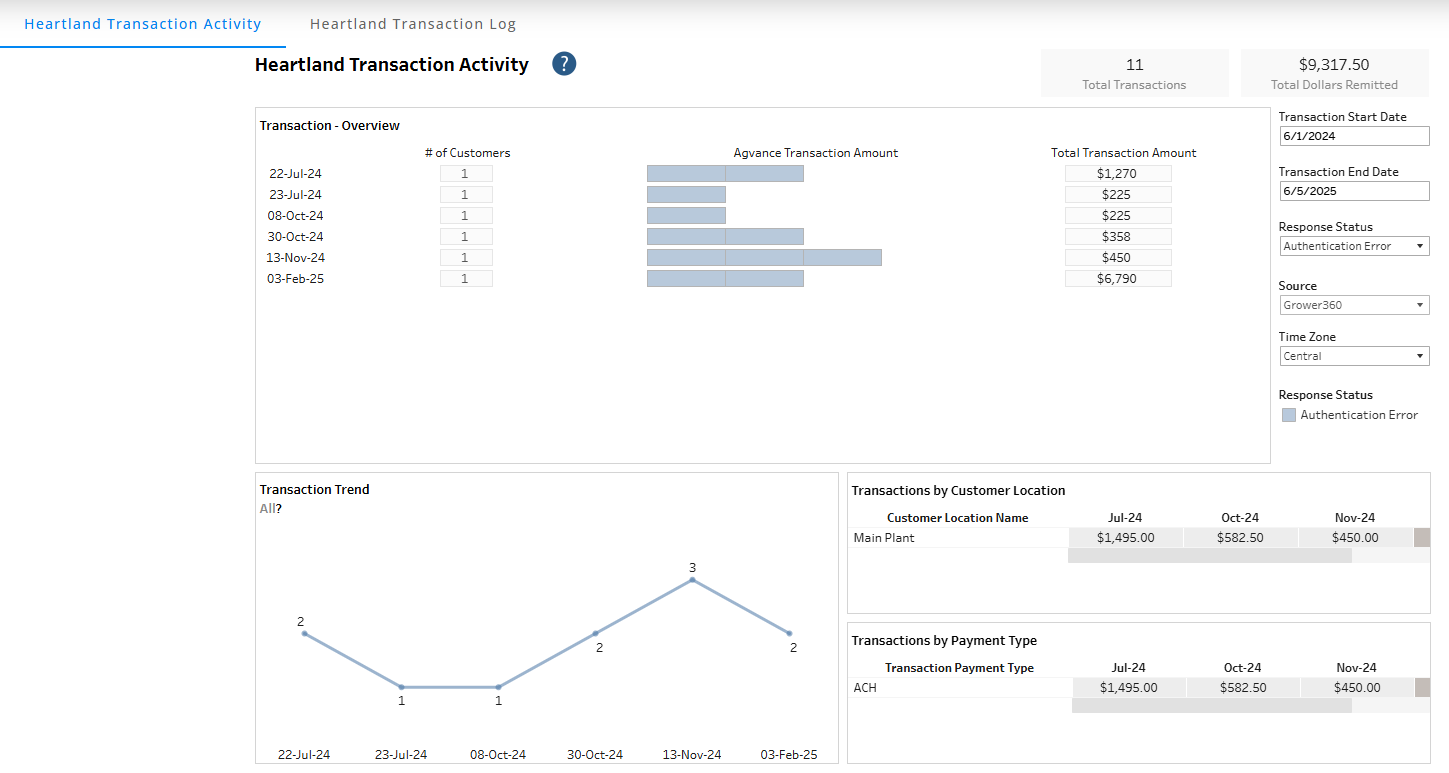Click the help question mark icon
The image size is (1449, 773).
(x=564, y=64)
